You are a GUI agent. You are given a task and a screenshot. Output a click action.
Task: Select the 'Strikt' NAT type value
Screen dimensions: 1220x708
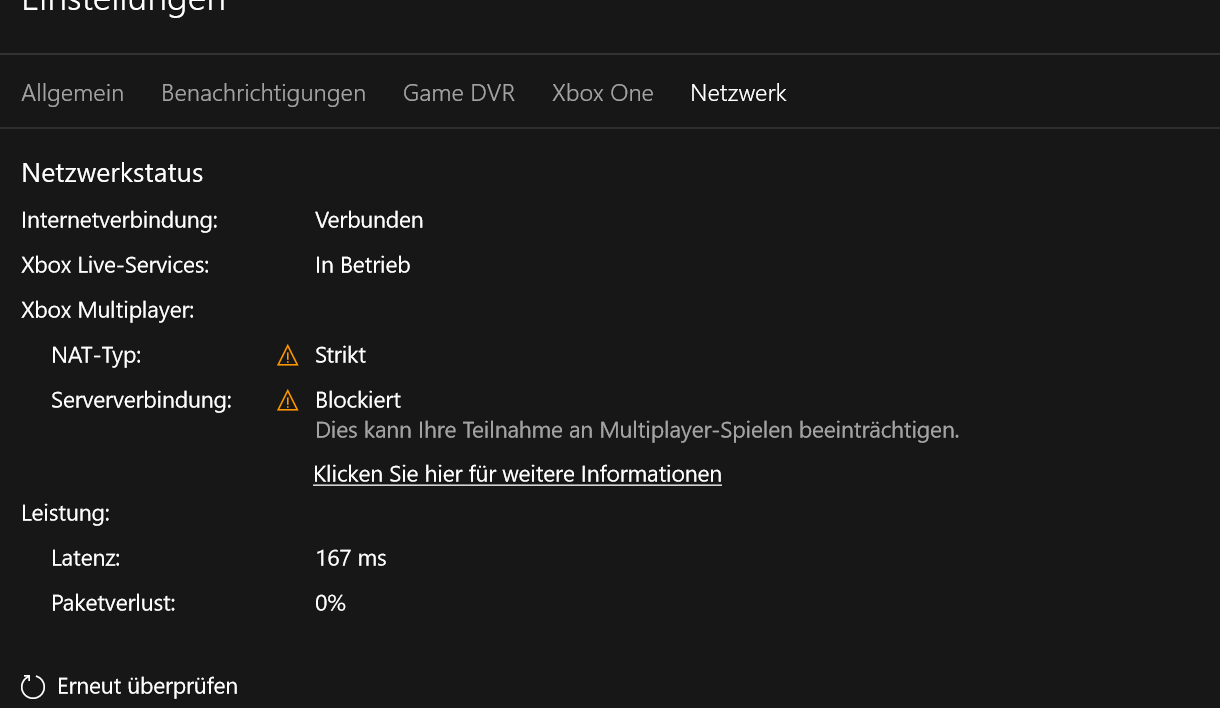[x=341, y=355]
